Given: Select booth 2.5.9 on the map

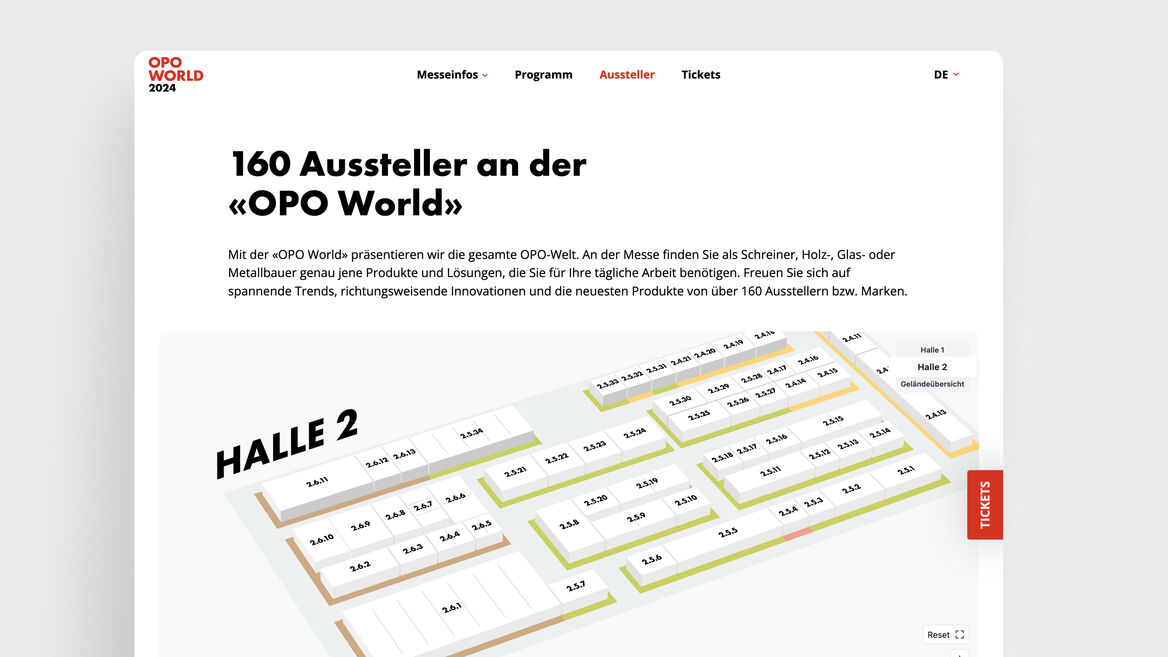Looking at the screenshot, I should 635,517.
